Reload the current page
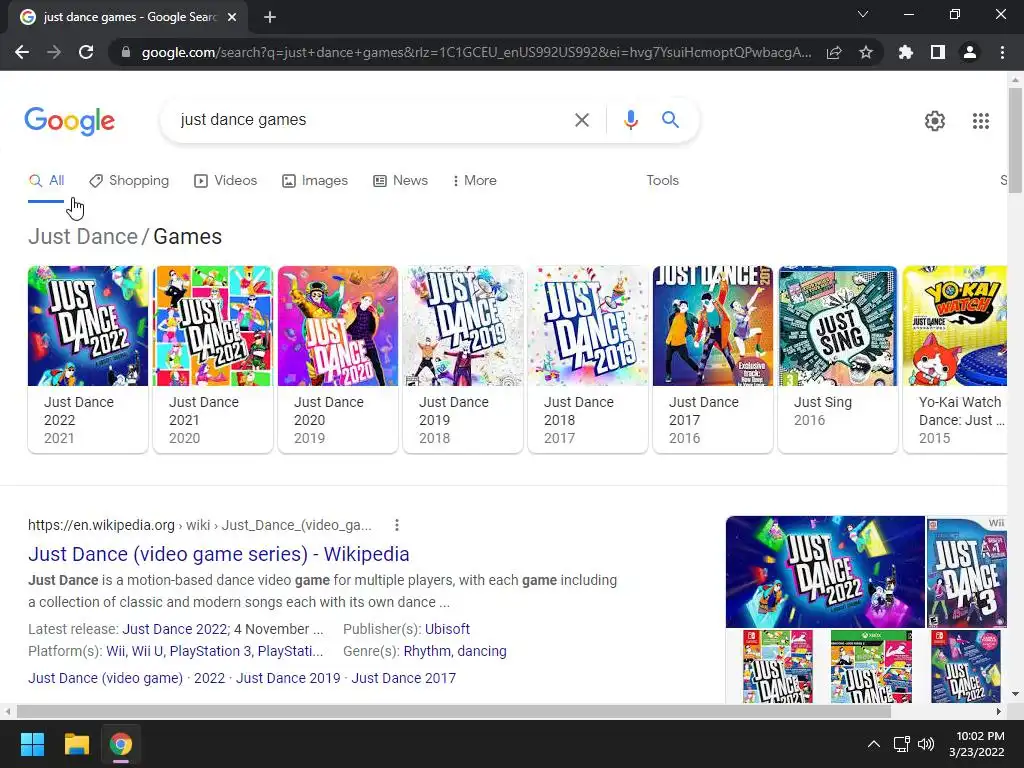The height and width of the screenshot is (768, 1024). (x=86, y=52)
